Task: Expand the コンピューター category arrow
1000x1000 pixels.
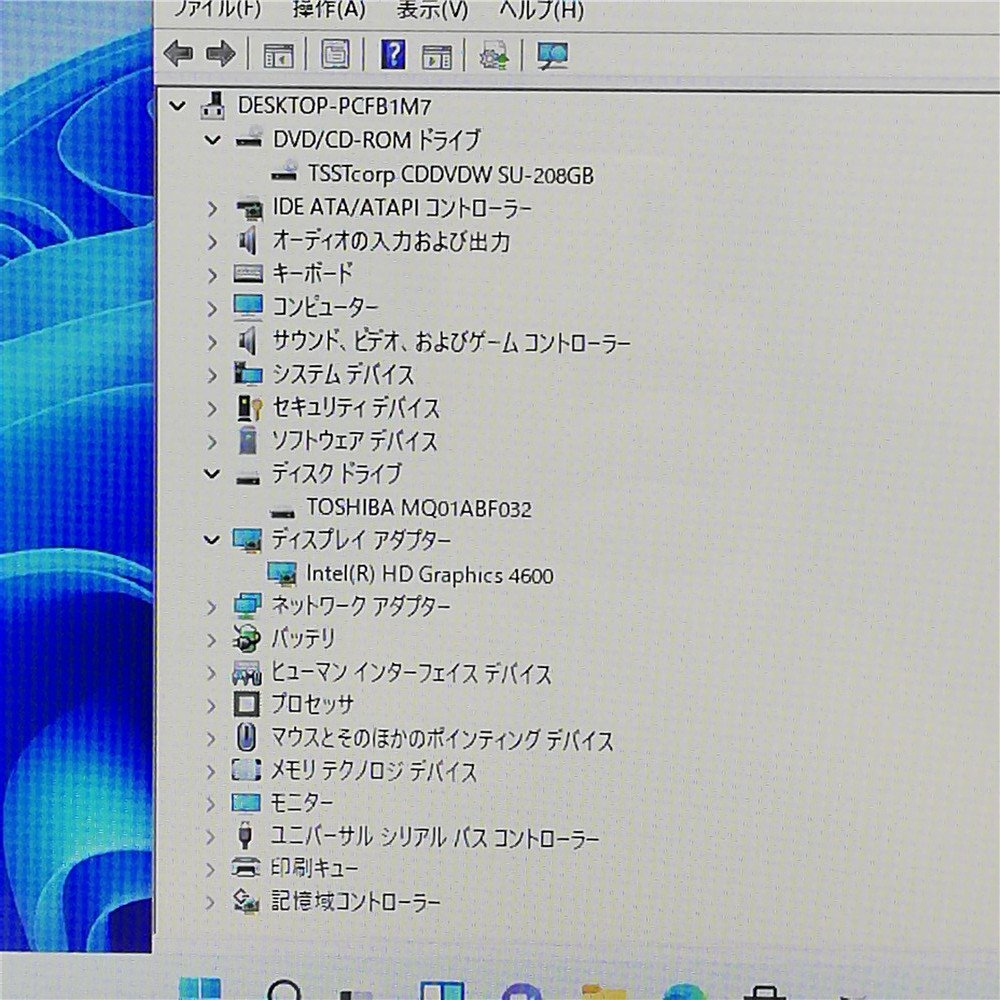Action: pyautogui.click(x=212, y=309)
